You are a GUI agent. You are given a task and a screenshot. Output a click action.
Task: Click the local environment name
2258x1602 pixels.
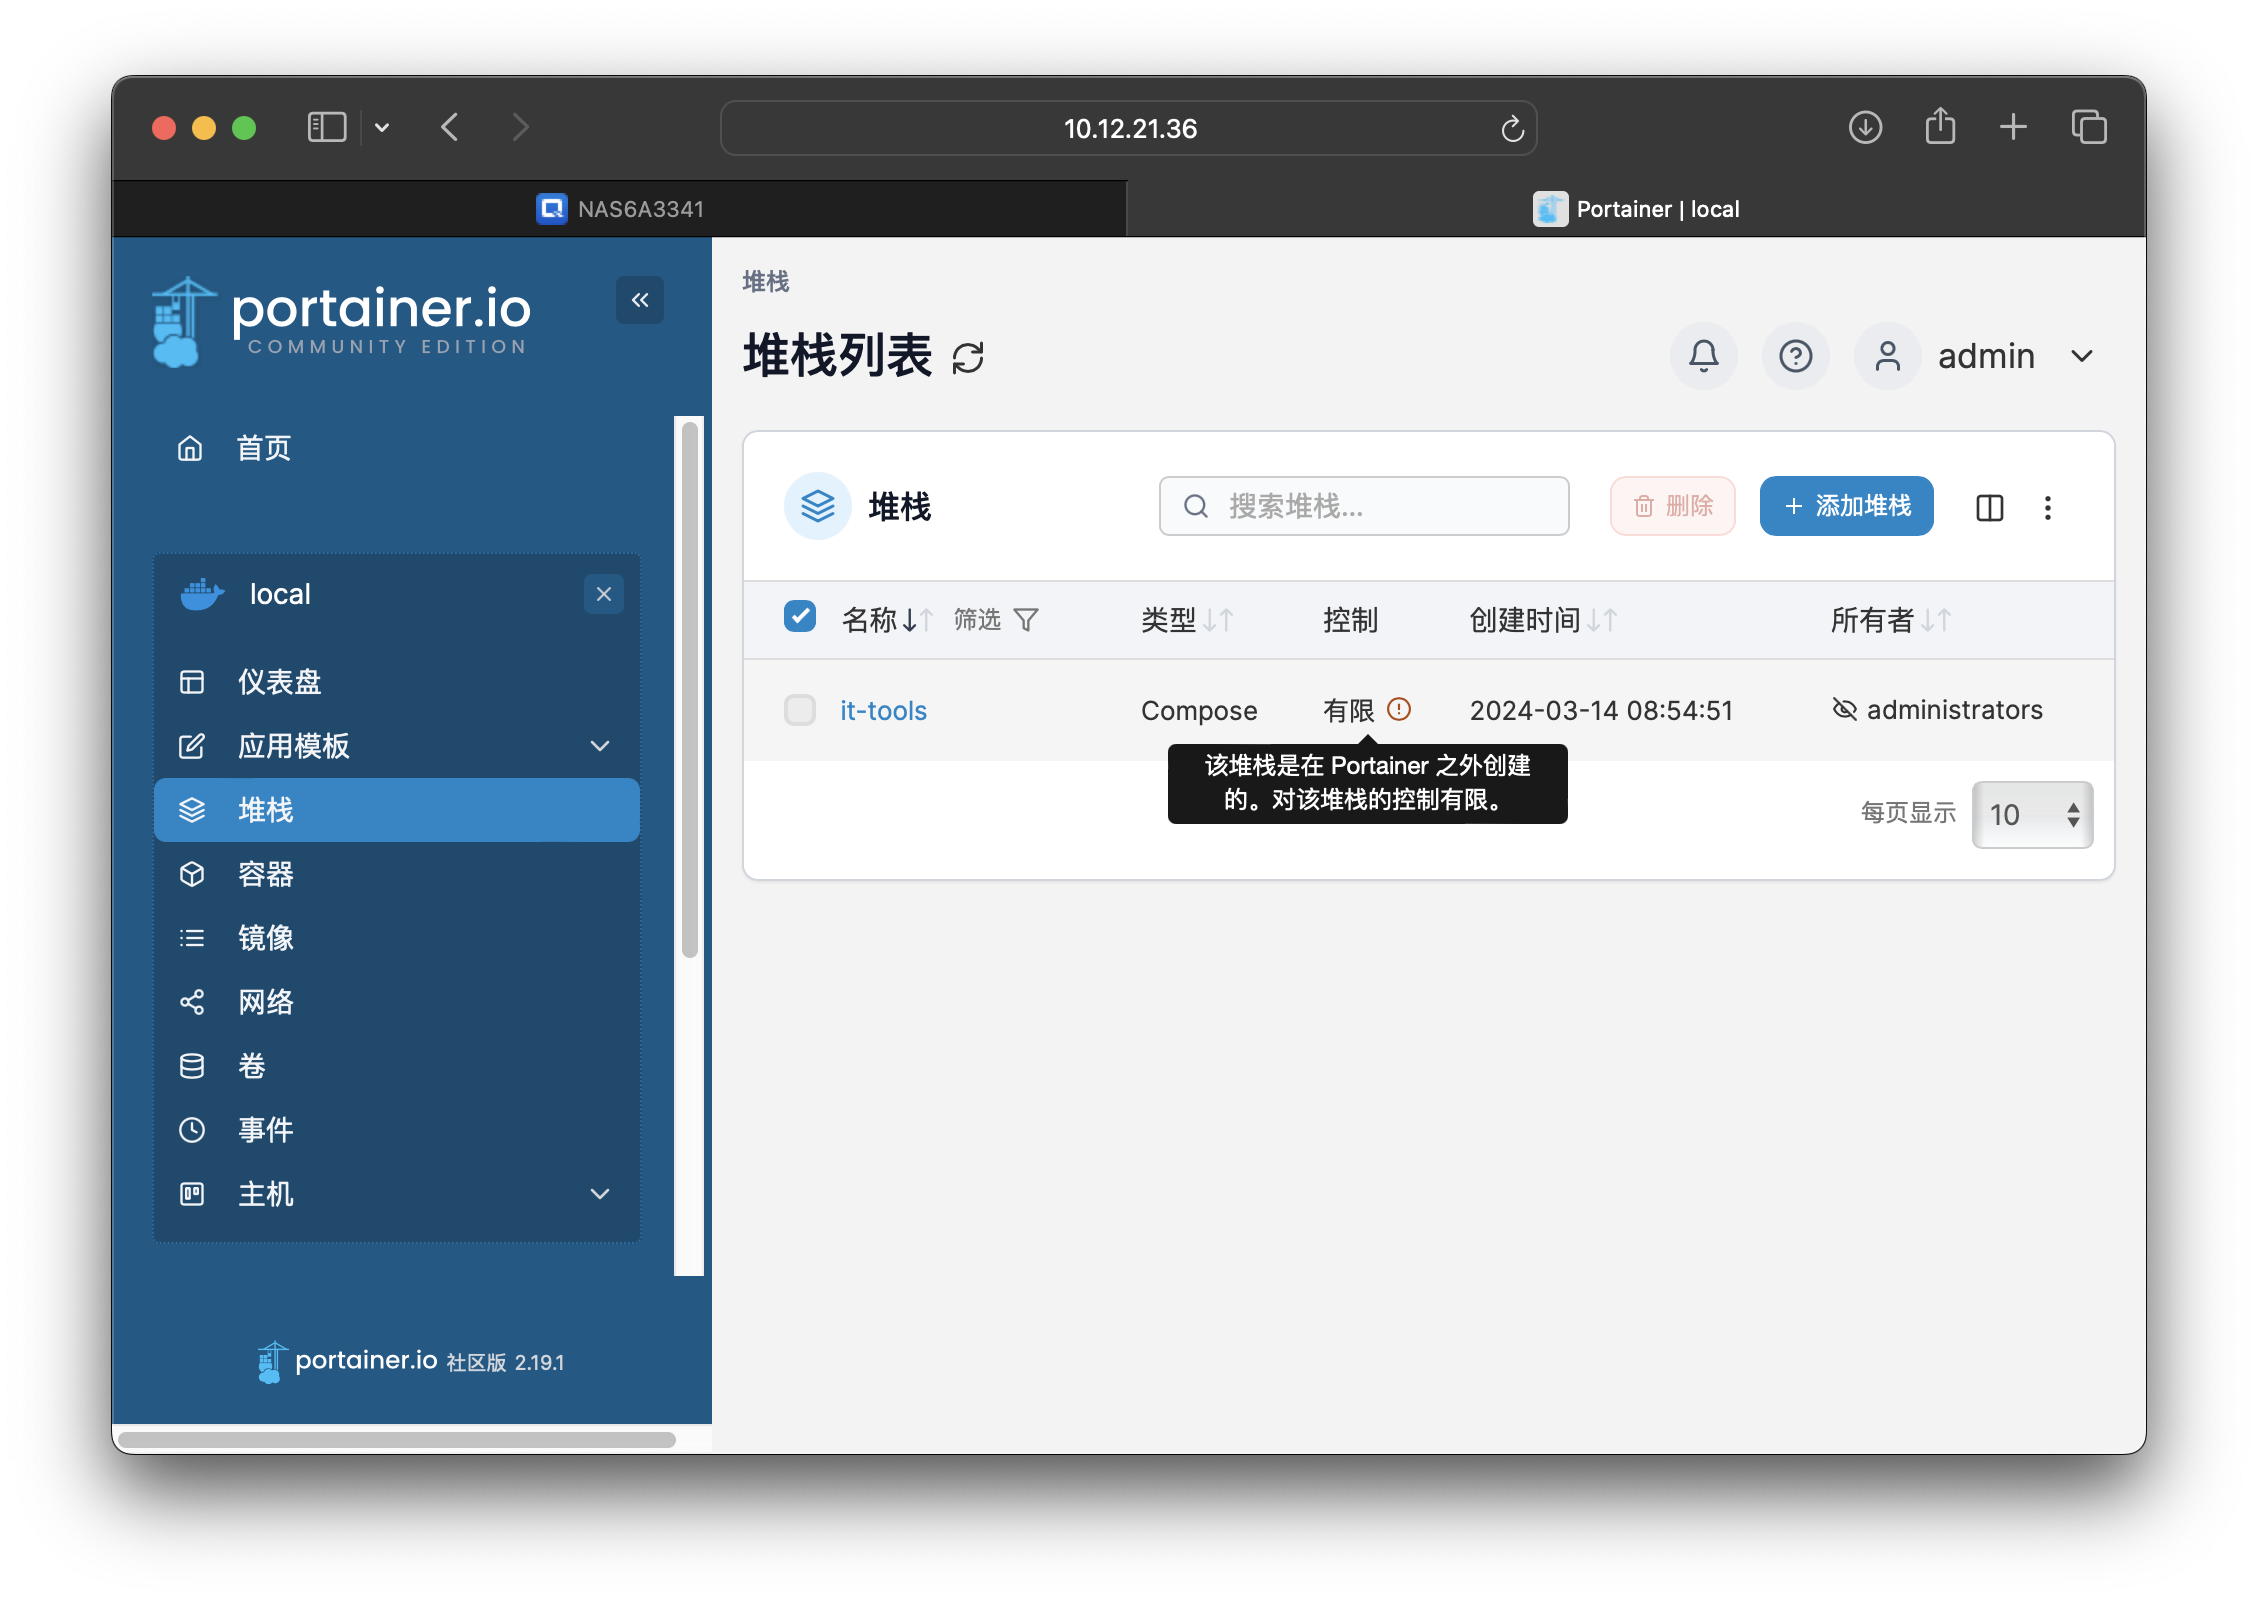tap(280, 594)
